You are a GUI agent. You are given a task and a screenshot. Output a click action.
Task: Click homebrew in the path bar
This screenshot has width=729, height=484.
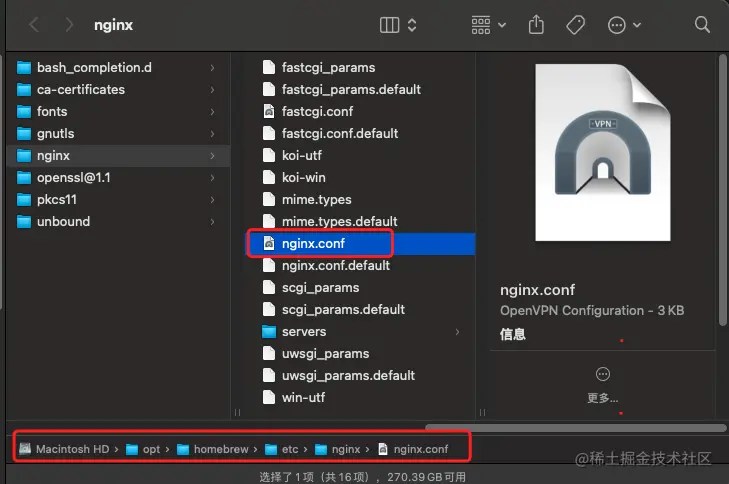[x=213, y=449]
